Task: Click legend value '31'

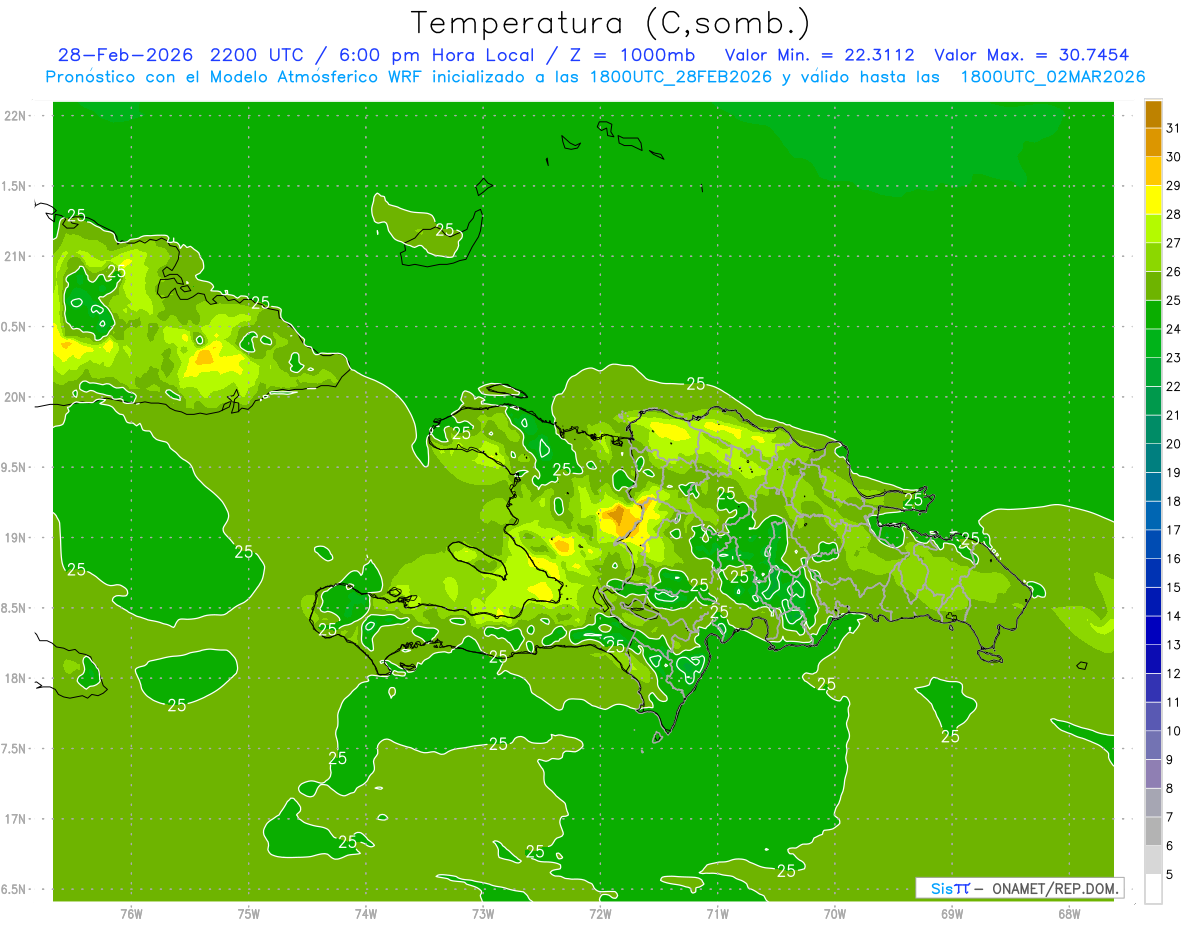Action: point(1174,128)
